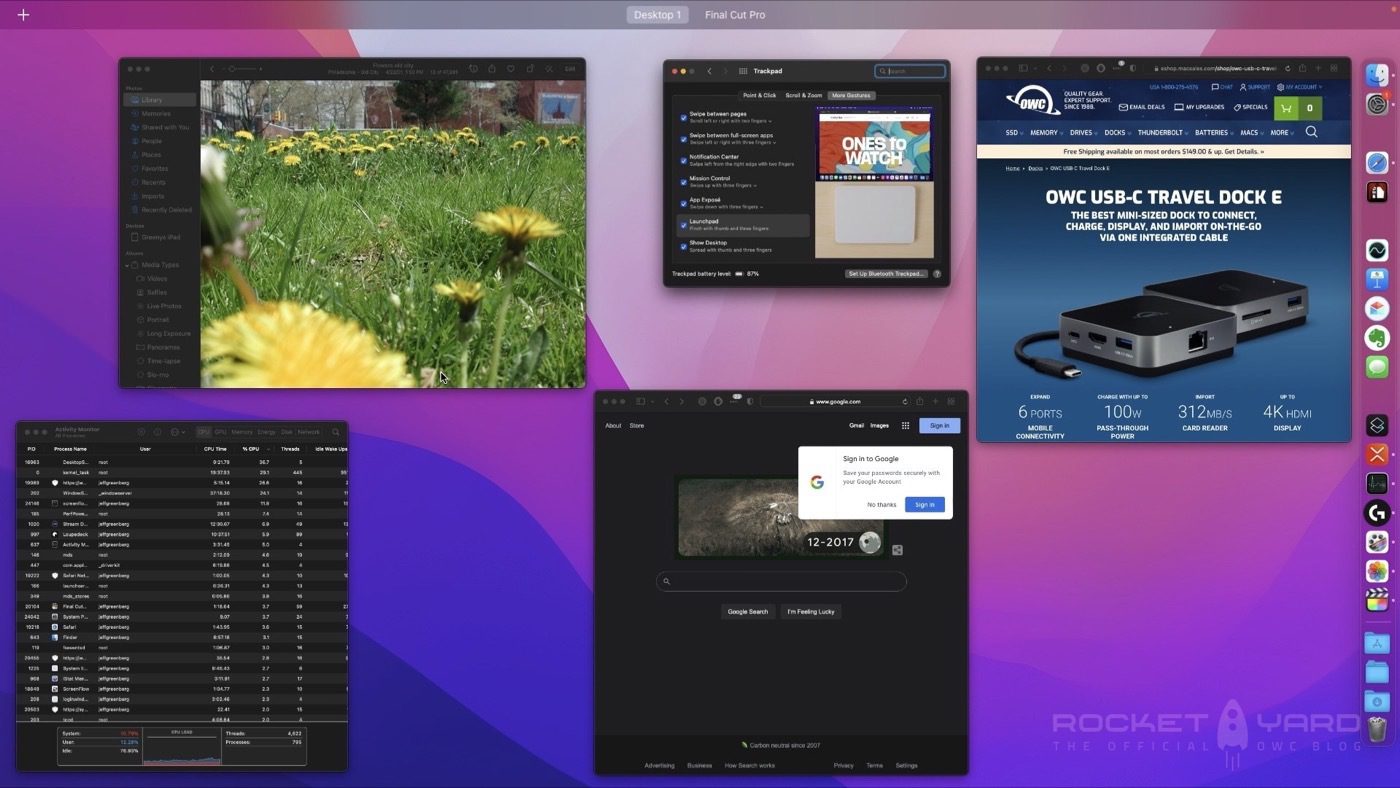Click the Google search input field
The image size is (1400, 788).
[x=781, y=581]
